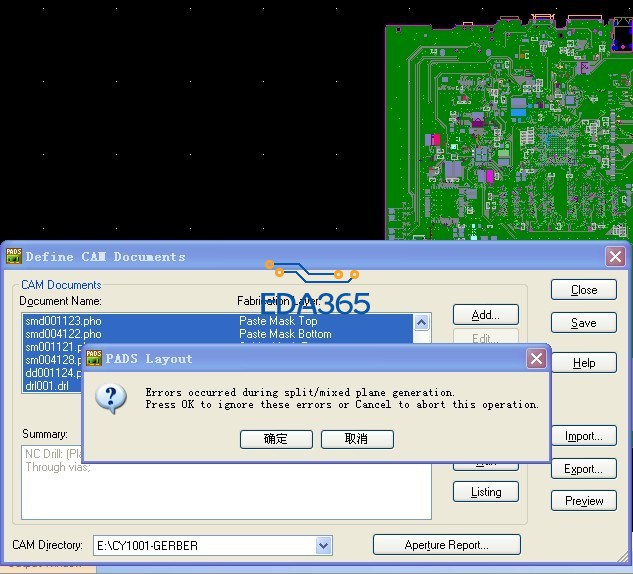The height and width of the screenshot is (574, 633).
Task: Select the sm004128 document row
Action: click(52, 360)
